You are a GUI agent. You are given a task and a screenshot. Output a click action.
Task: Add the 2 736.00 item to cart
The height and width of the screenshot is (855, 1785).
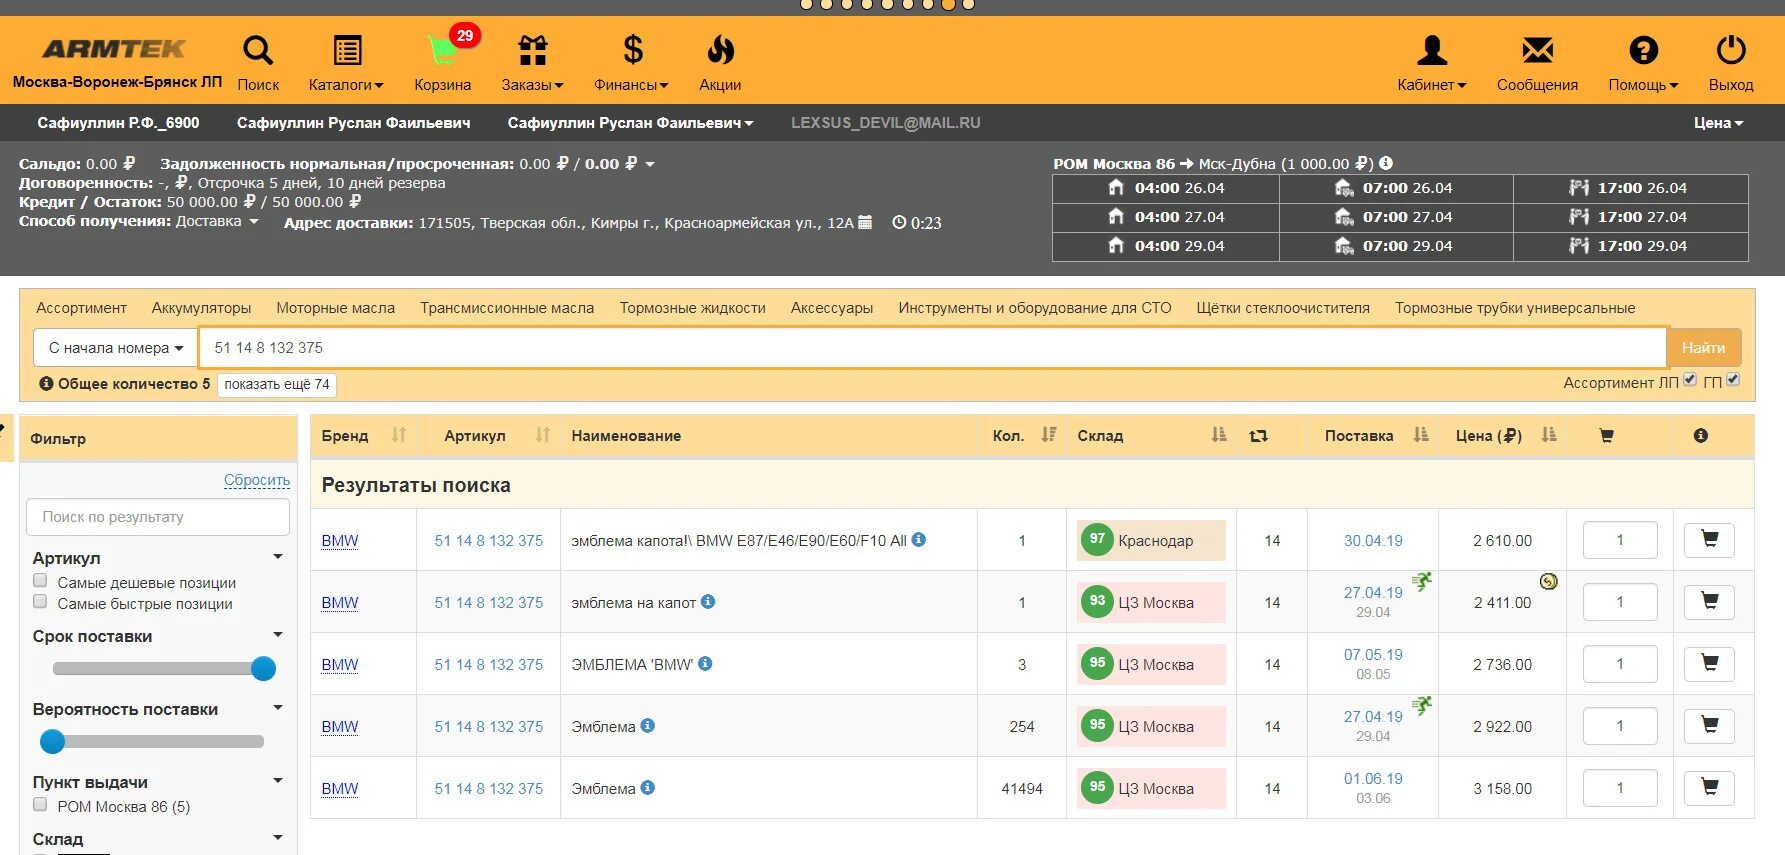click(x=1709, y=664)
